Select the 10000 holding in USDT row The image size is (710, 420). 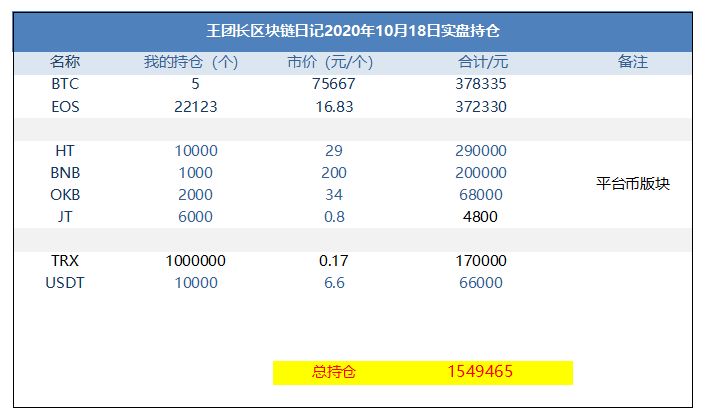(x=196, y=283)
